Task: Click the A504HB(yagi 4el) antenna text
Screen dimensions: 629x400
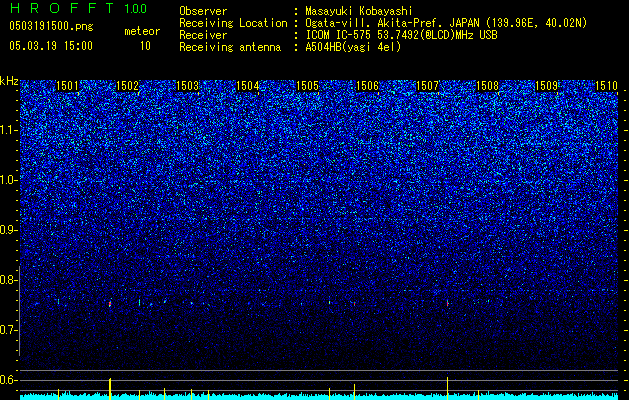Action: 353,47
